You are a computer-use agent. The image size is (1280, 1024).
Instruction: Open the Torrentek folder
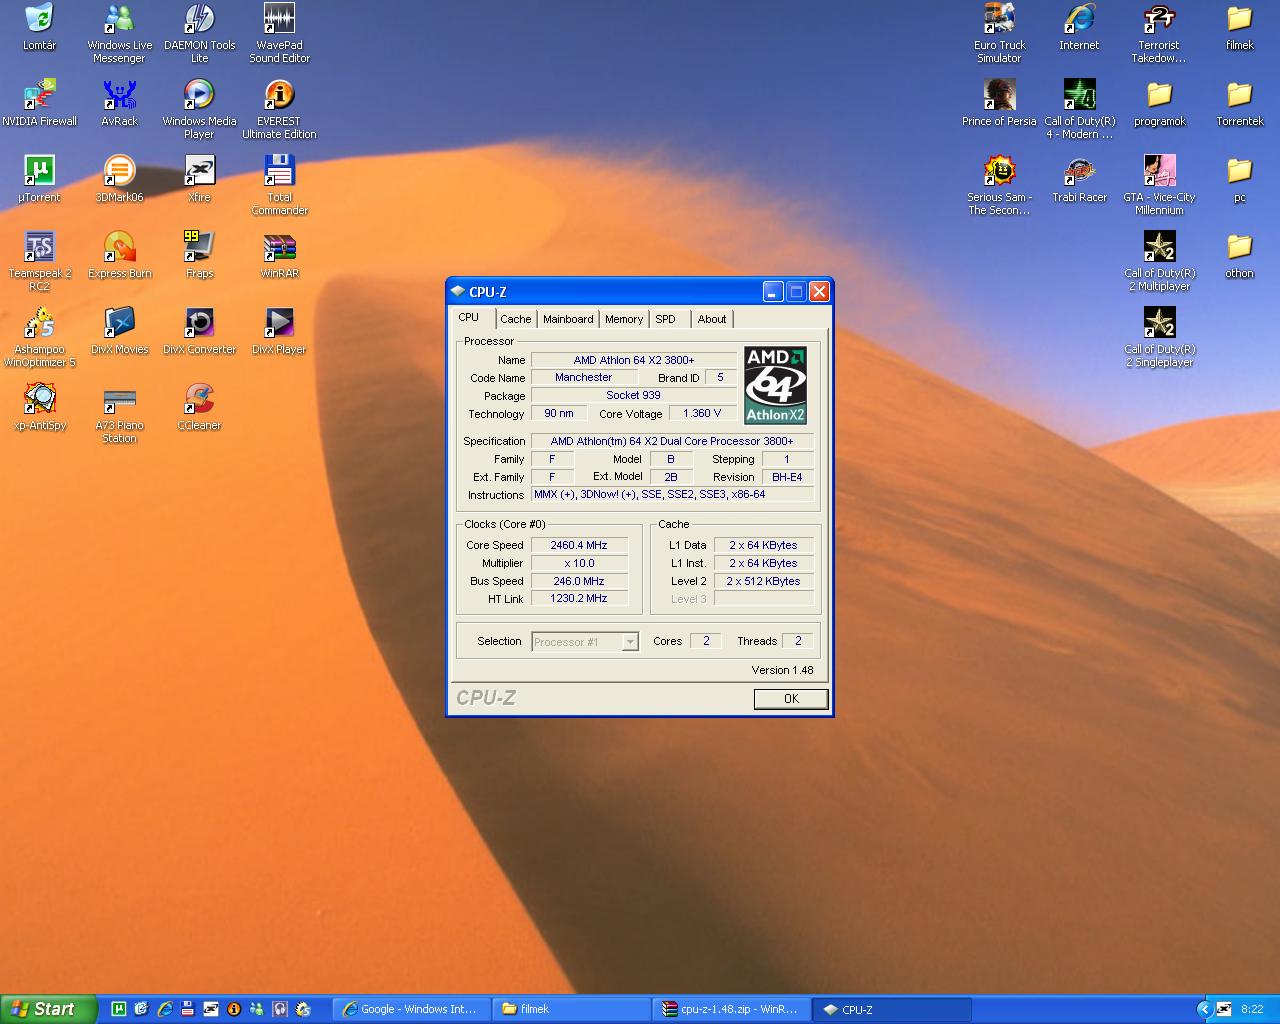point(1239,104)
